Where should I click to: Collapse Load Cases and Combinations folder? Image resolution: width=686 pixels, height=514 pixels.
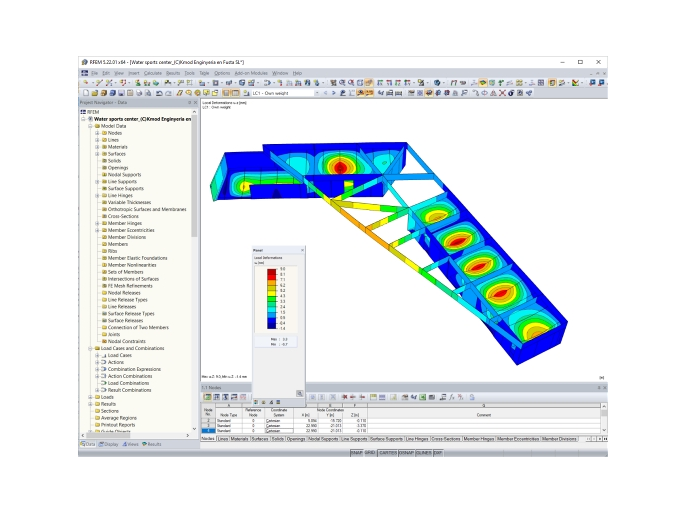point(90,348)
